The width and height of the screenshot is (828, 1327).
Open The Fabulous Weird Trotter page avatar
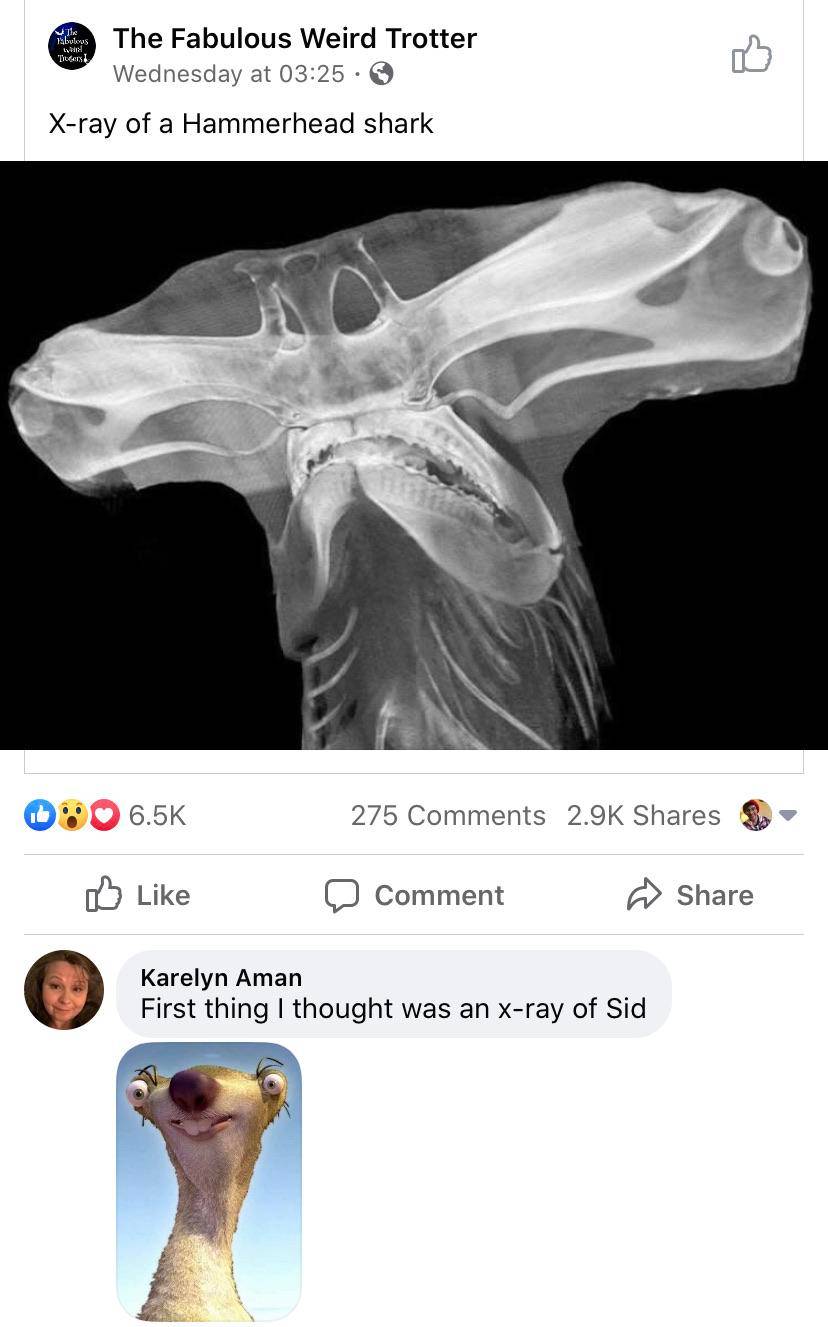click(72, 46)
